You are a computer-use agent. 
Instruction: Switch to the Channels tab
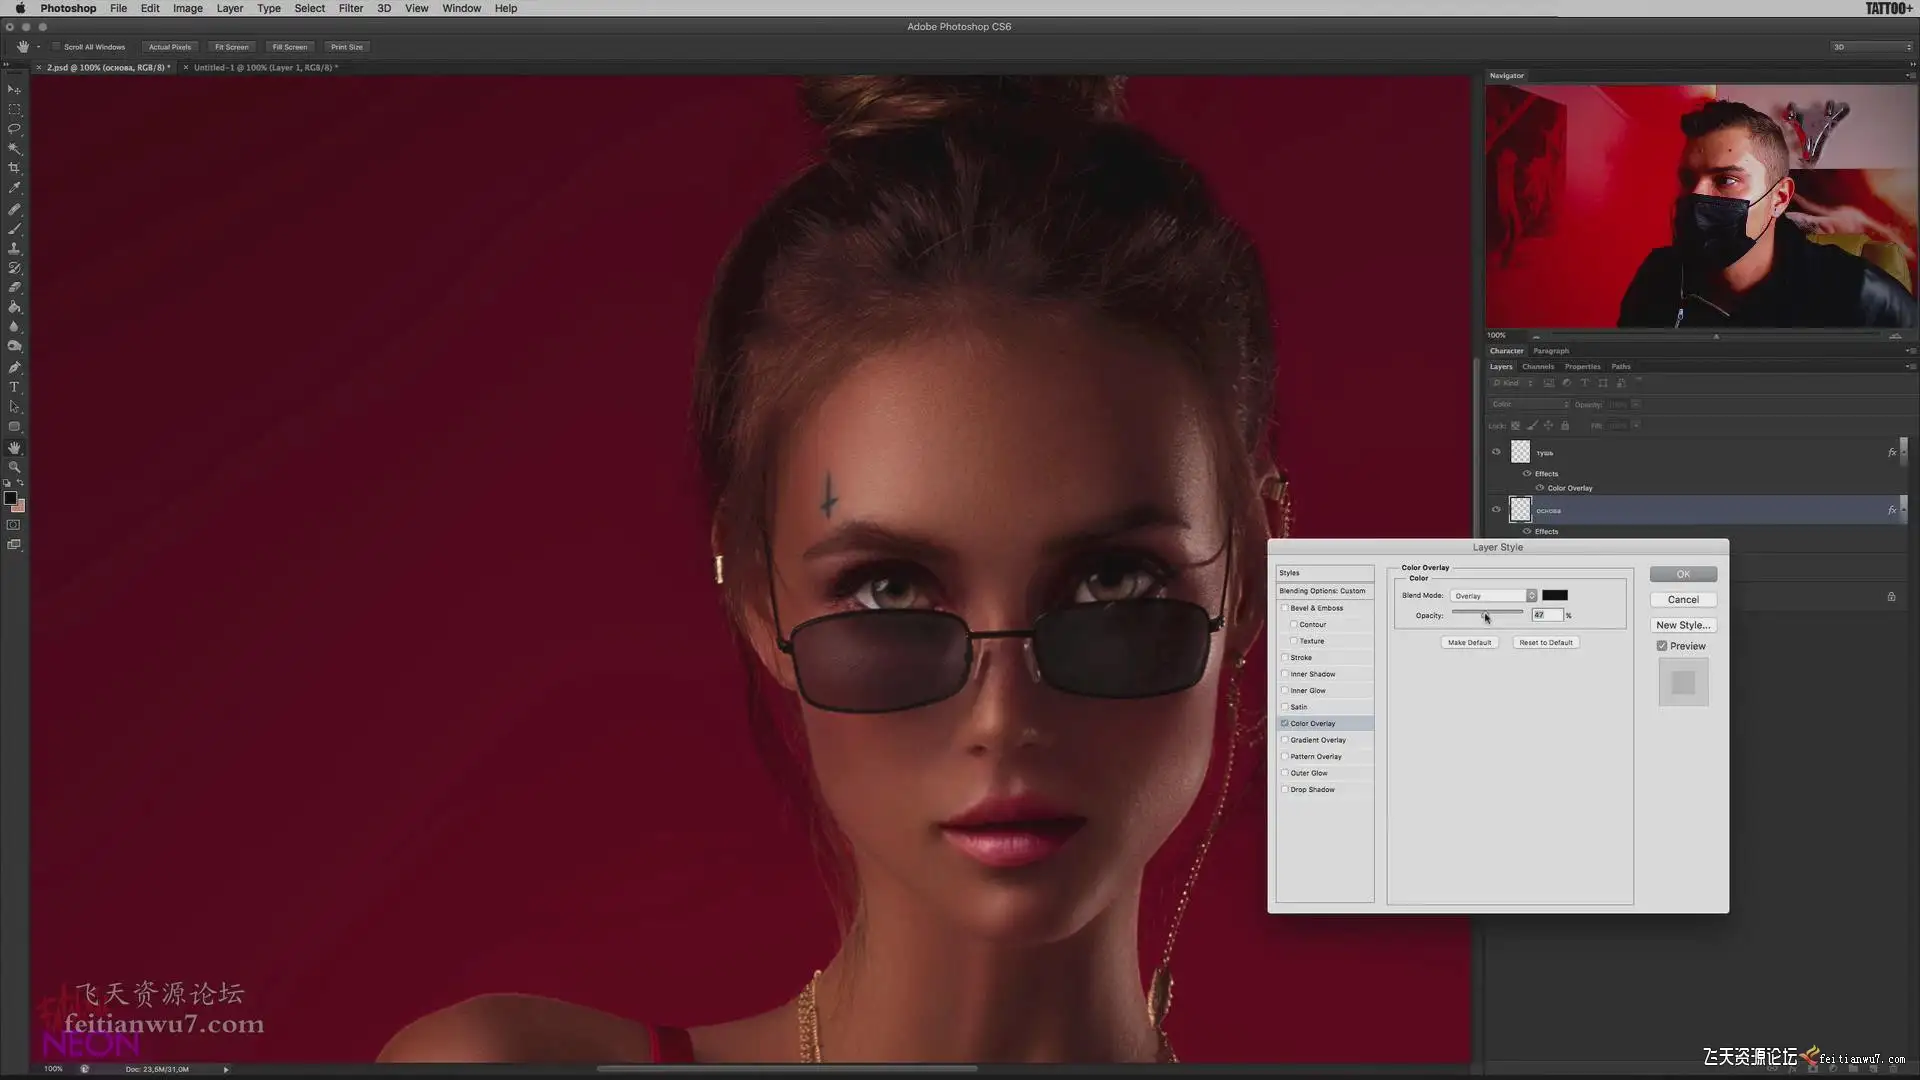click(1538, 367)
